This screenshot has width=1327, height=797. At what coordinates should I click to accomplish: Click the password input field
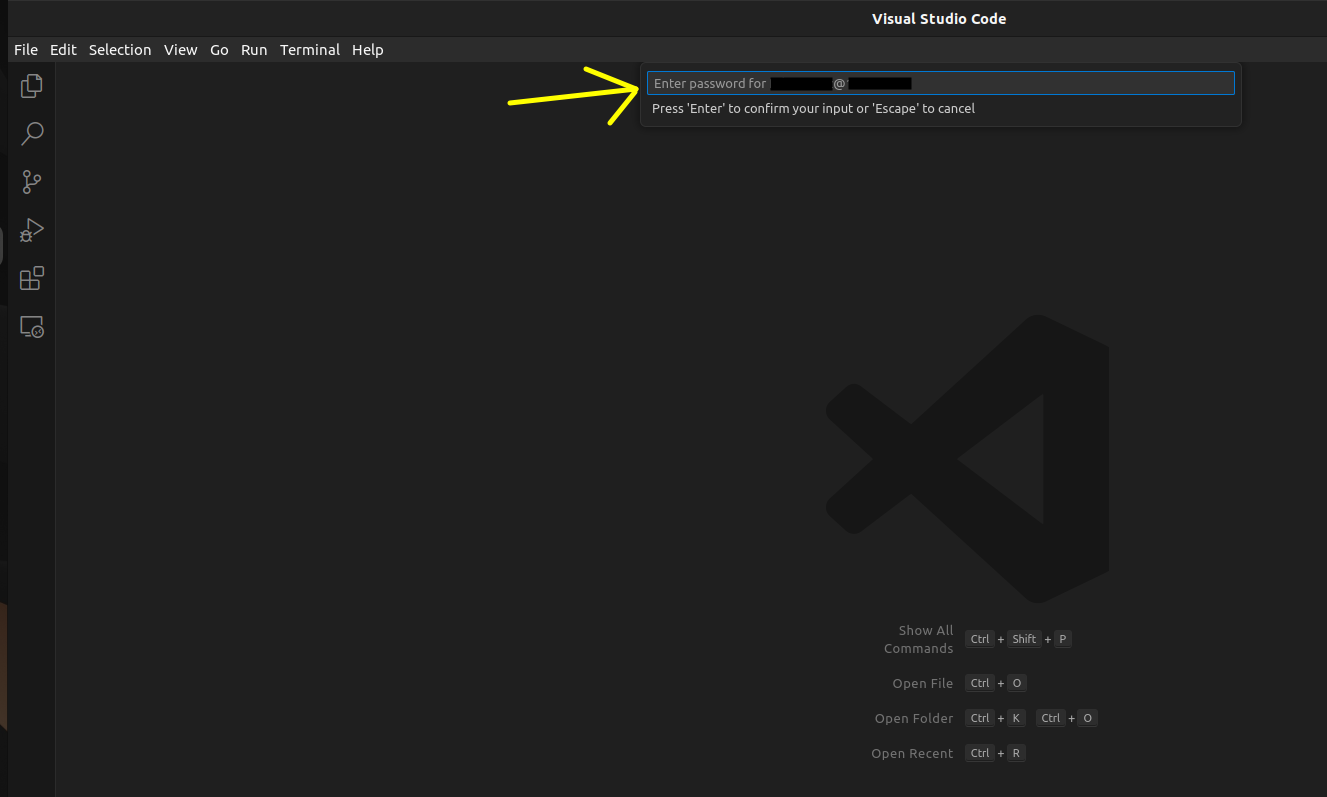[941, 83]
